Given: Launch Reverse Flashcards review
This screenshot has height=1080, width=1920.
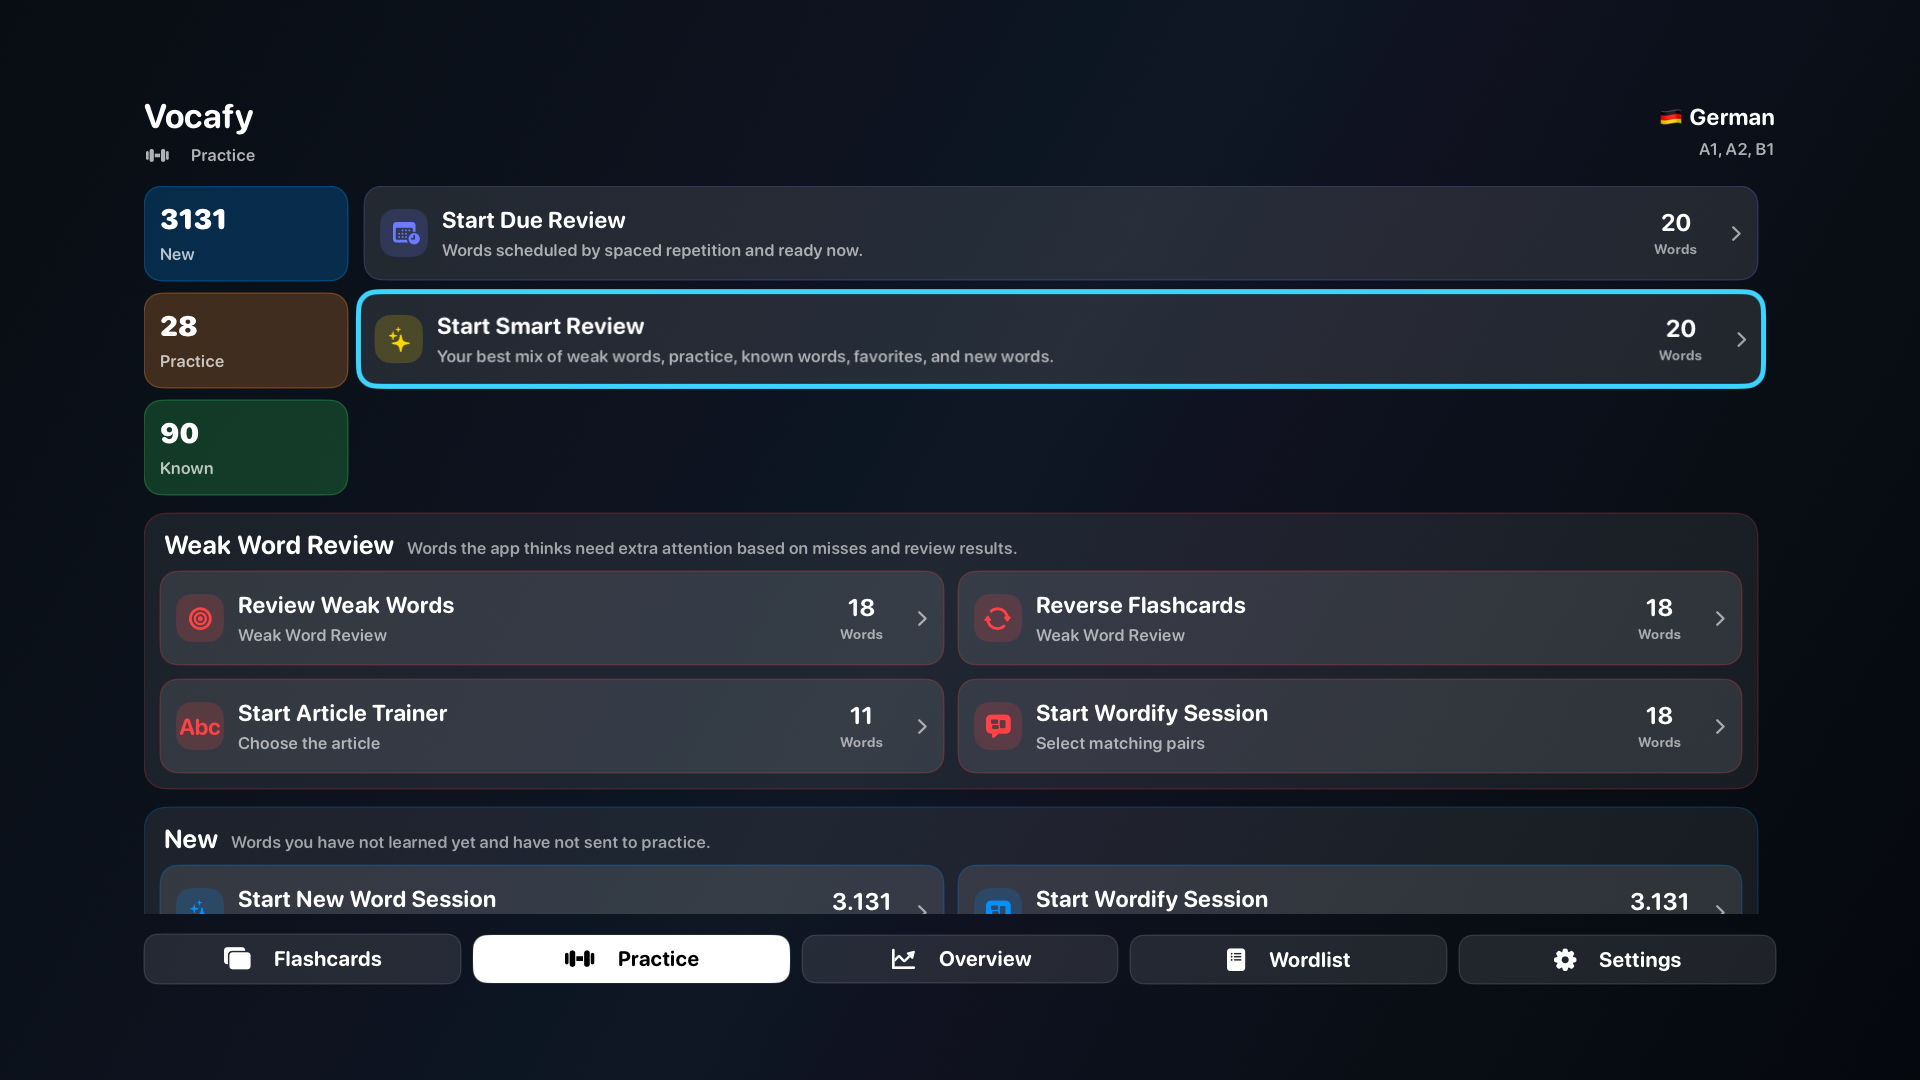Looking at the screenshot, I should (x=1350, y=619).
